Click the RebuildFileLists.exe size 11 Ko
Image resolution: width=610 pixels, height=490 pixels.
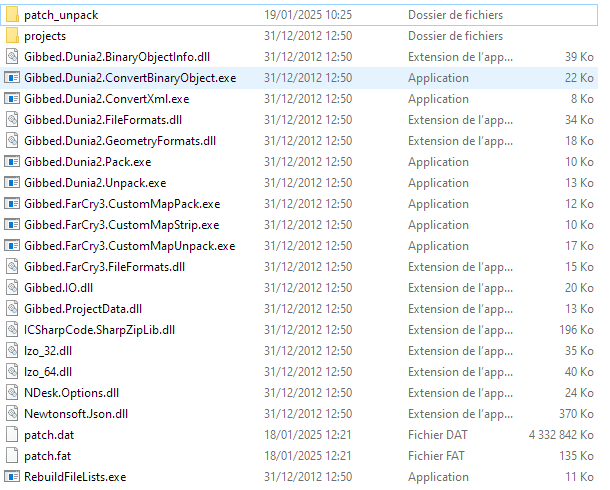pyautogui.click(x=580, y=477)
